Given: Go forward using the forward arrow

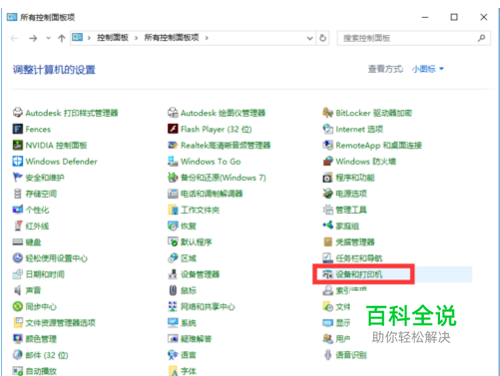Looking at the screenshot, I should click(x=33, y=38).
